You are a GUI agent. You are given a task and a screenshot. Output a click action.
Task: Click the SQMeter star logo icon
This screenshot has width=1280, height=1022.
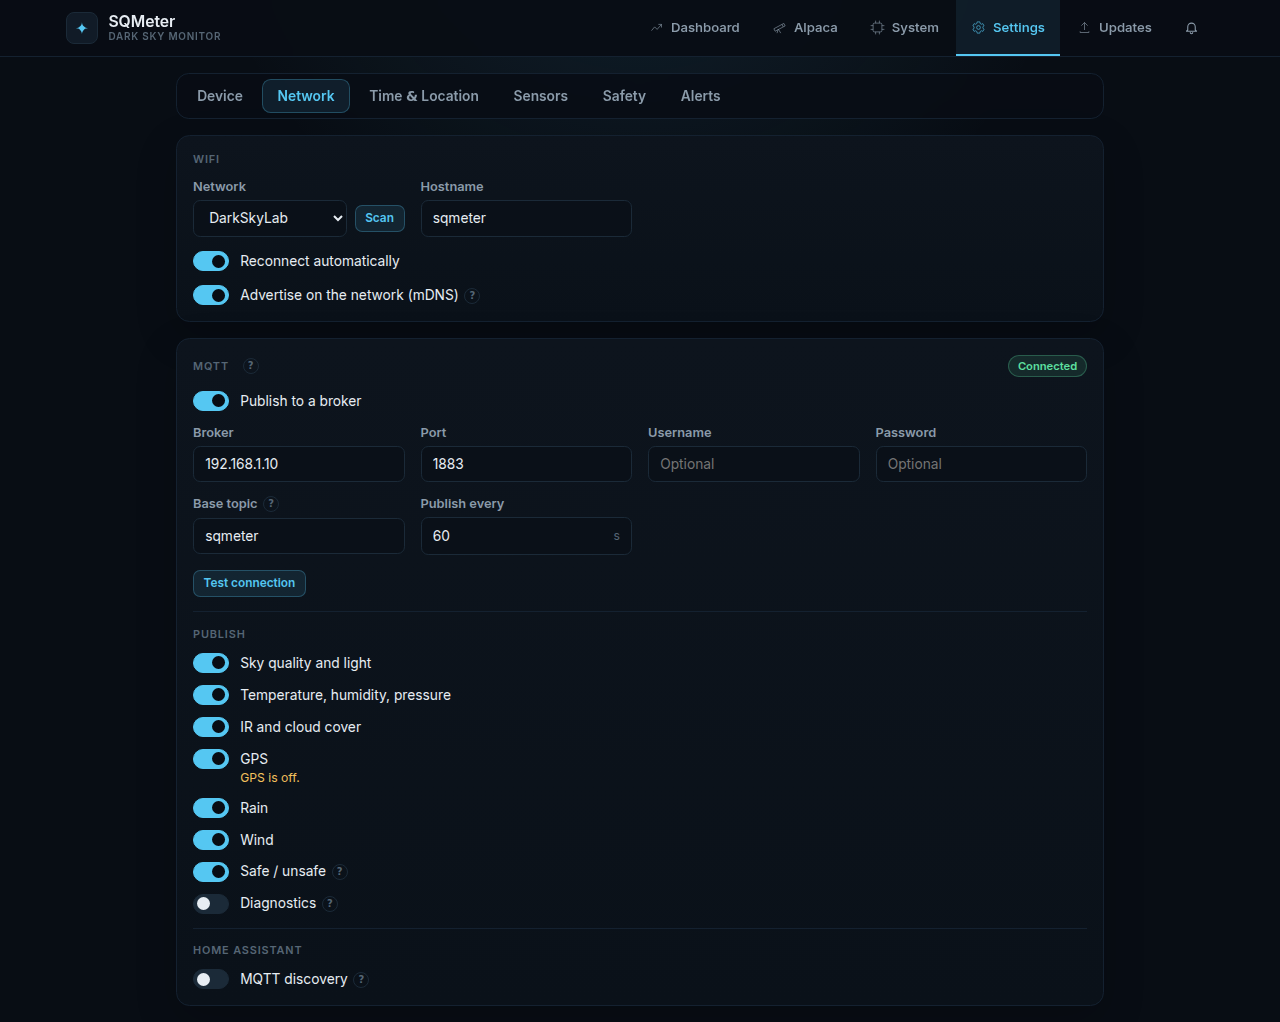point(82,28)
